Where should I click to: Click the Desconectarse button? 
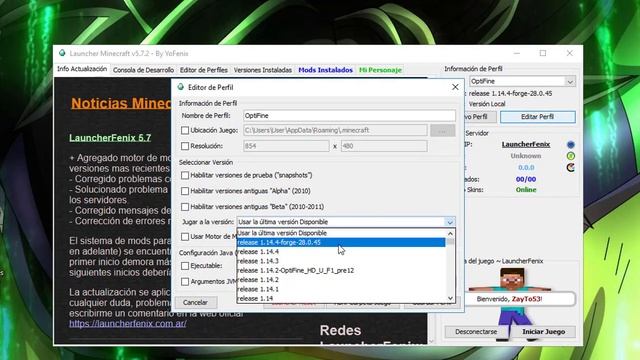point(476,332)
